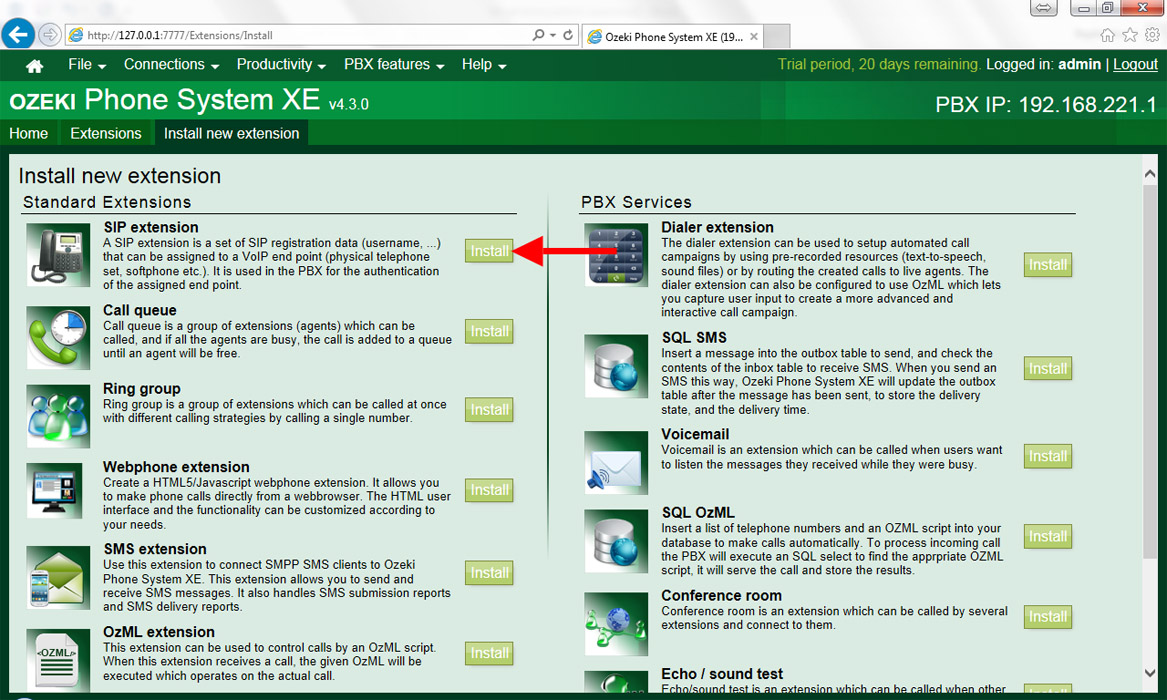Image resolution: width=1167 pixels, height=700 pixels.
Task: Select the Home breadcrumb tab
Action: point(29,133)
